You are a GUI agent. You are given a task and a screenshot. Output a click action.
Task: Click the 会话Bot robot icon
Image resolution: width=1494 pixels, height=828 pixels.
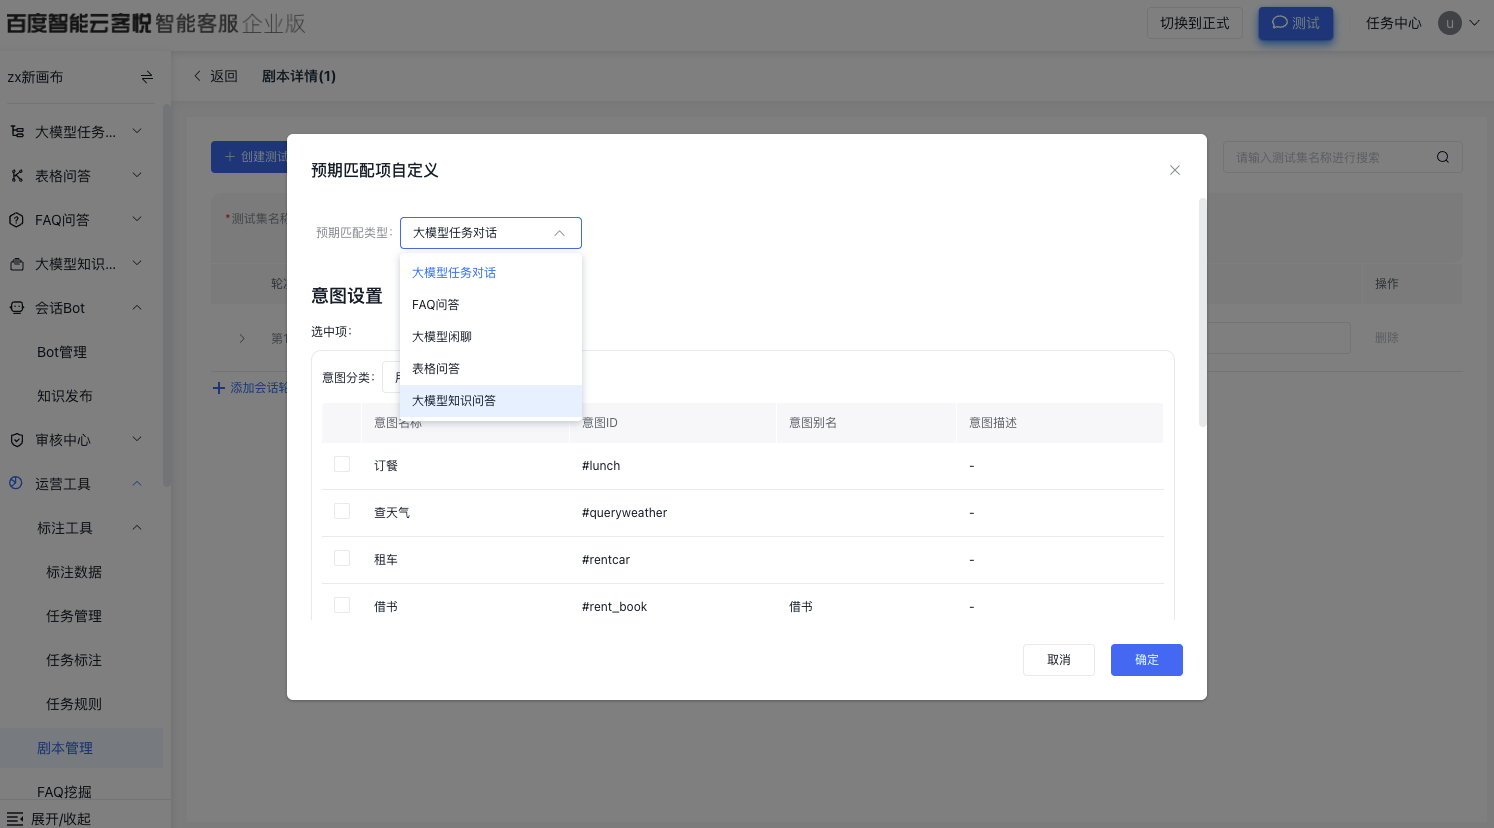(17, 307)
